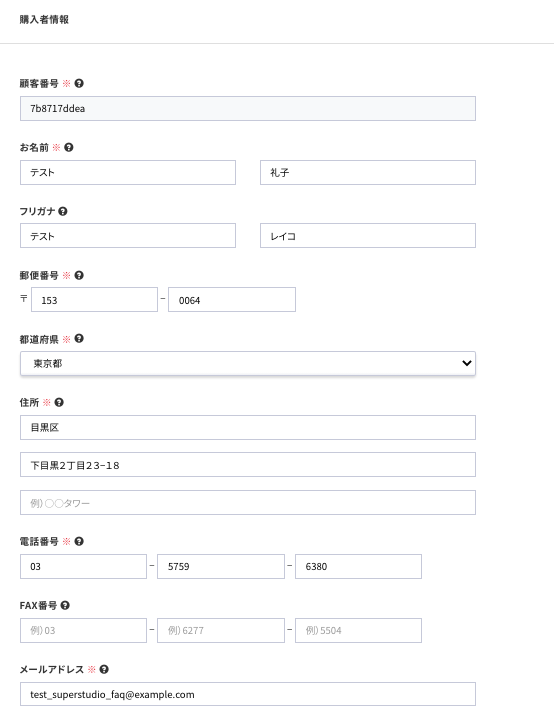
Task: Select phone number field containing 5759
Action: click(221, 566)
